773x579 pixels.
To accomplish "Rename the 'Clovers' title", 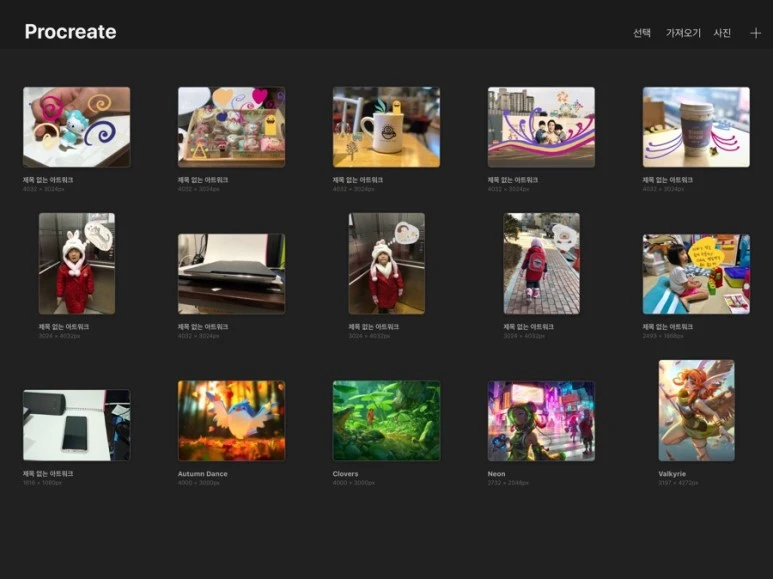I will (345, 473).
